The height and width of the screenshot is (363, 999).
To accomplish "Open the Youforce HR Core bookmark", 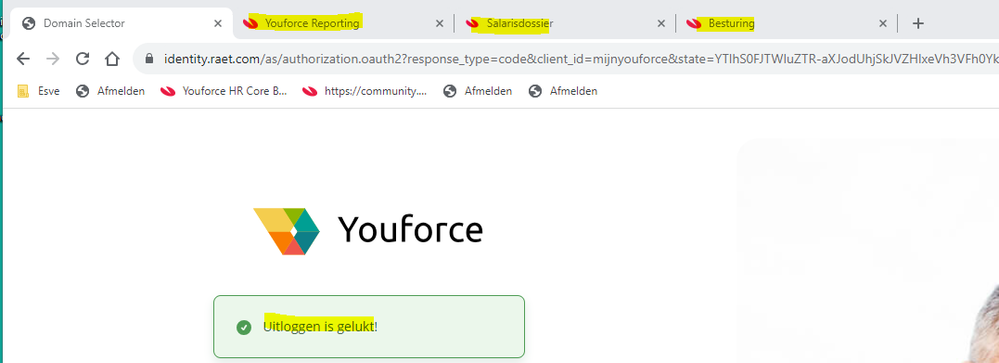I will pyautogui.click(x=224, y=91).
